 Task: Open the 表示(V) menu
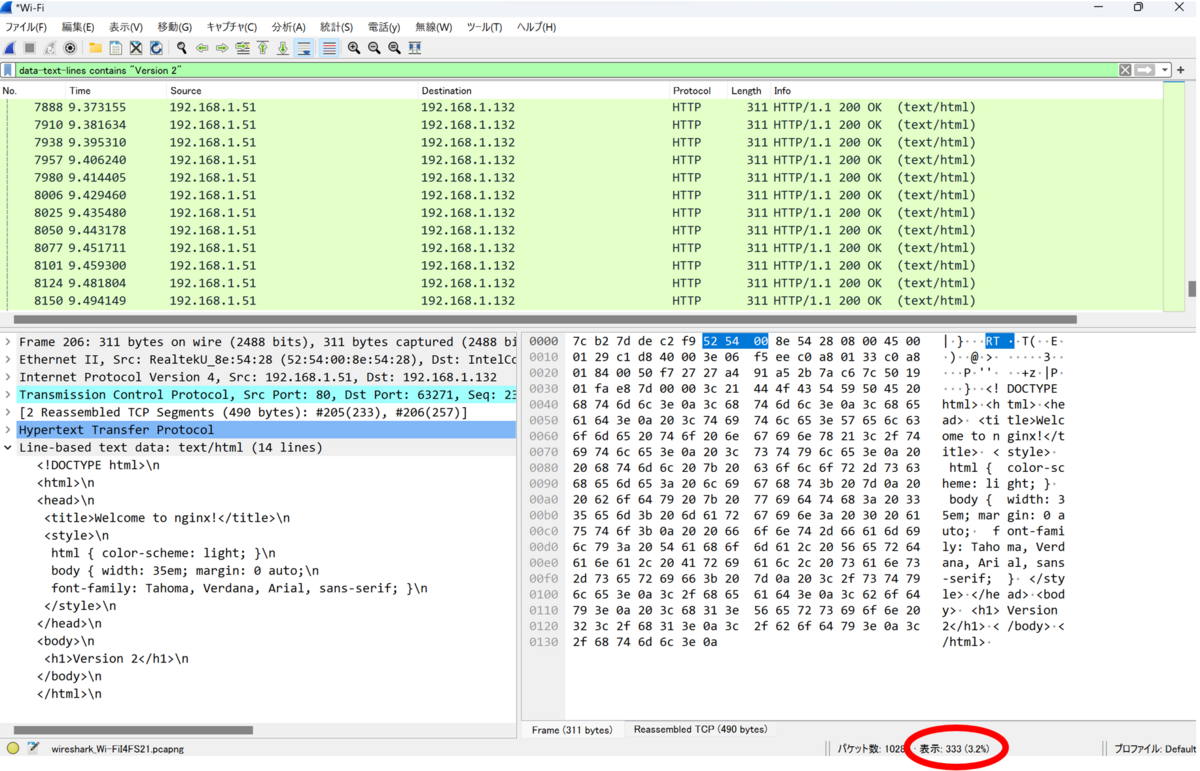coord(126,27)
